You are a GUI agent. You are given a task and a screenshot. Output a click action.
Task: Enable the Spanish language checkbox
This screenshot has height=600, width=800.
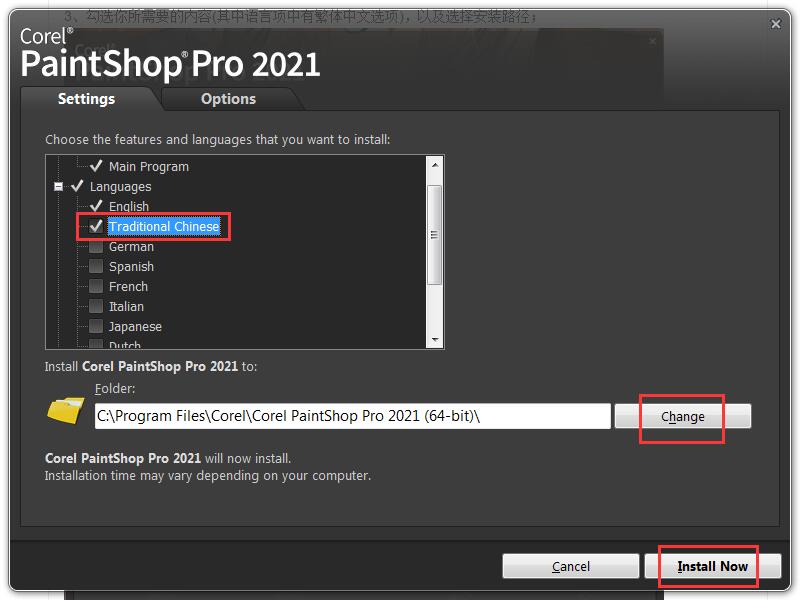(x=96, y=266)
